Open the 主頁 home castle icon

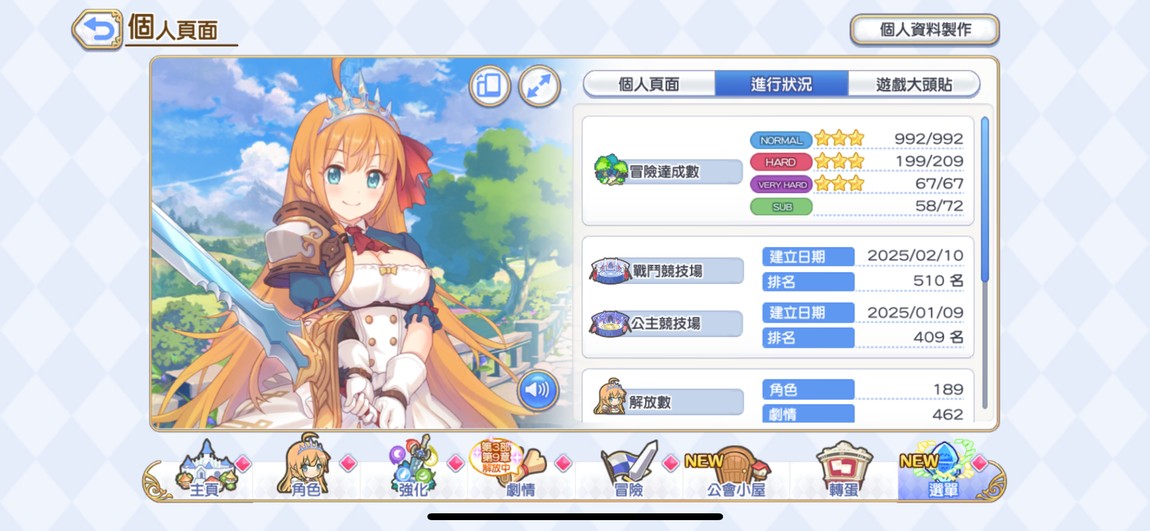[x=204, y=470]
